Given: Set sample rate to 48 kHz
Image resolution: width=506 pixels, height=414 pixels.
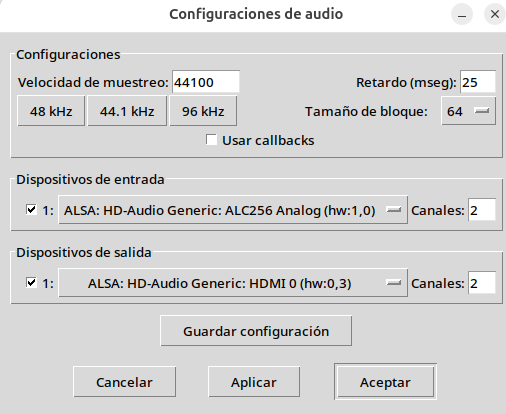Looking at the screenshot, I should click(51, 111).
